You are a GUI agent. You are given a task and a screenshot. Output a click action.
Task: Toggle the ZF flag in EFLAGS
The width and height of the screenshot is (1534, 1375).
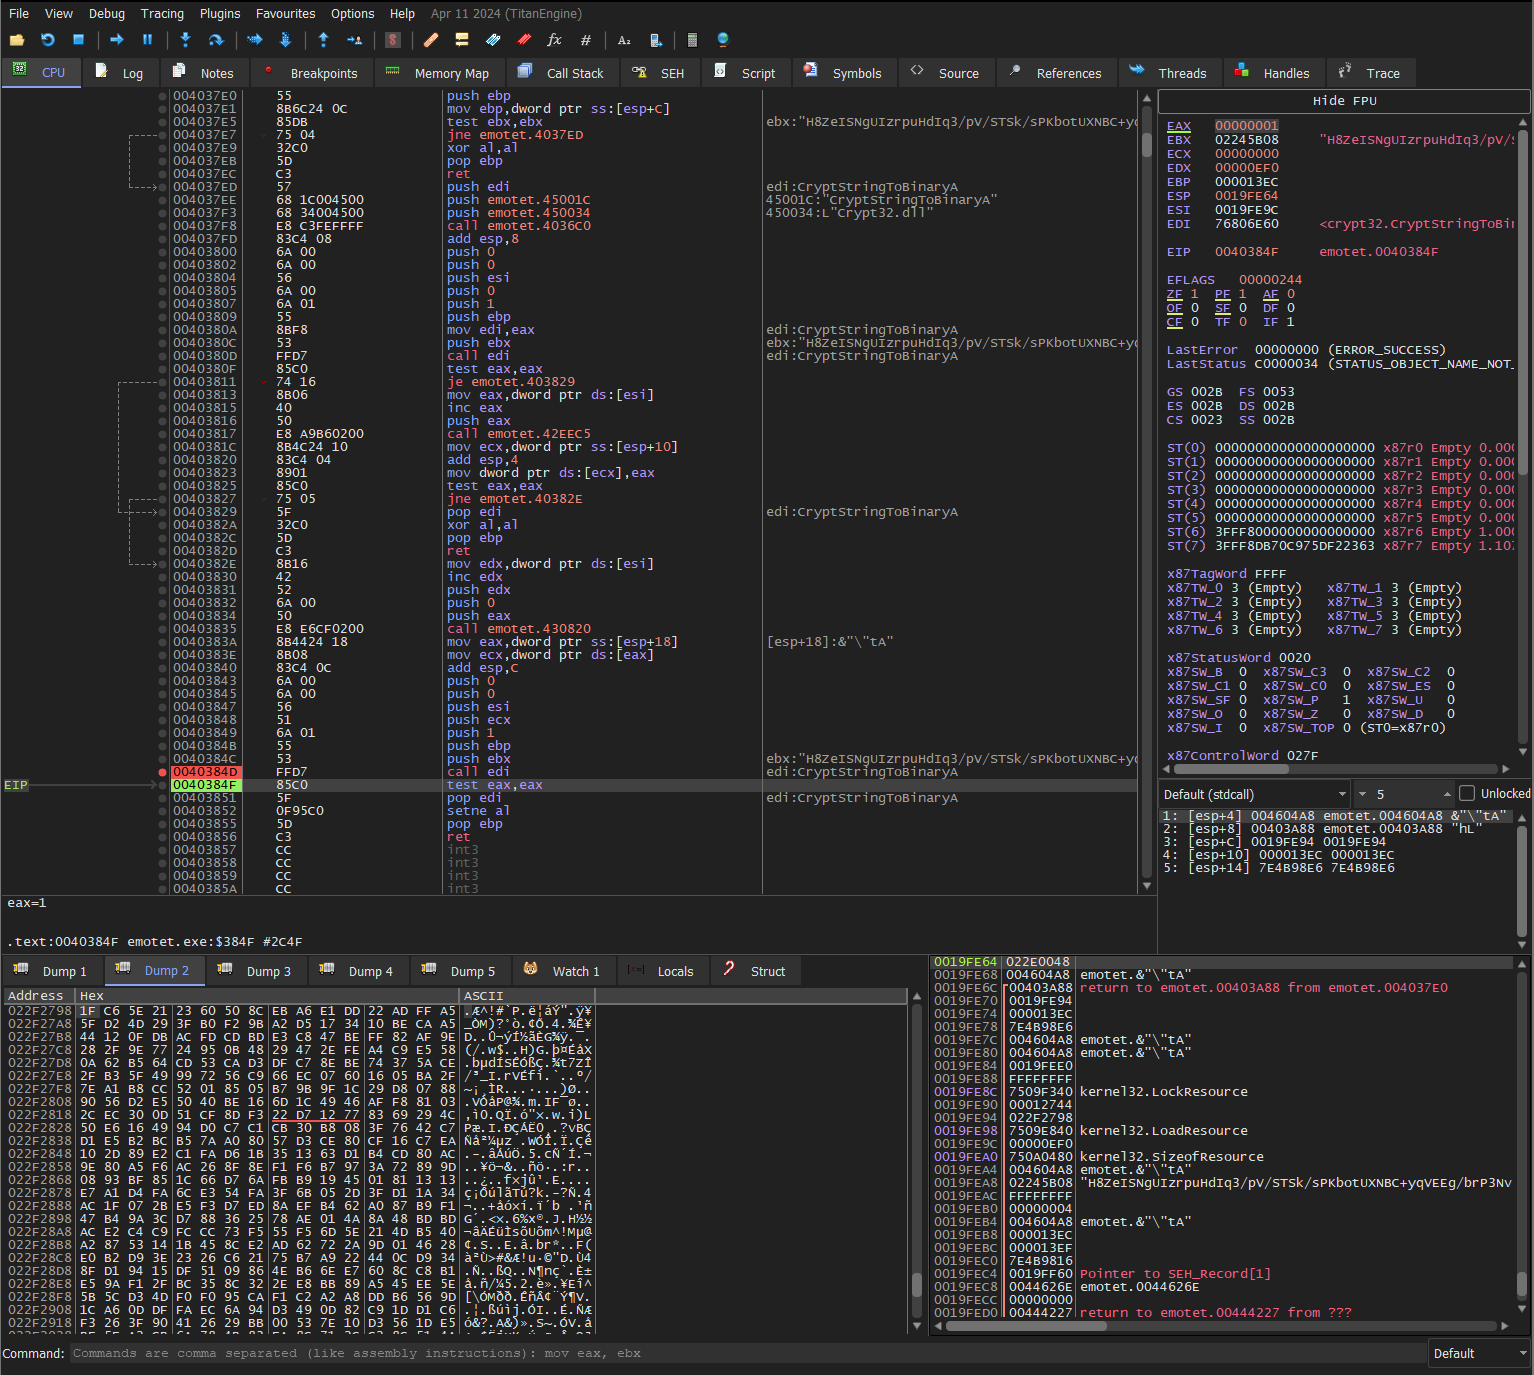(x=1194, y=294)
